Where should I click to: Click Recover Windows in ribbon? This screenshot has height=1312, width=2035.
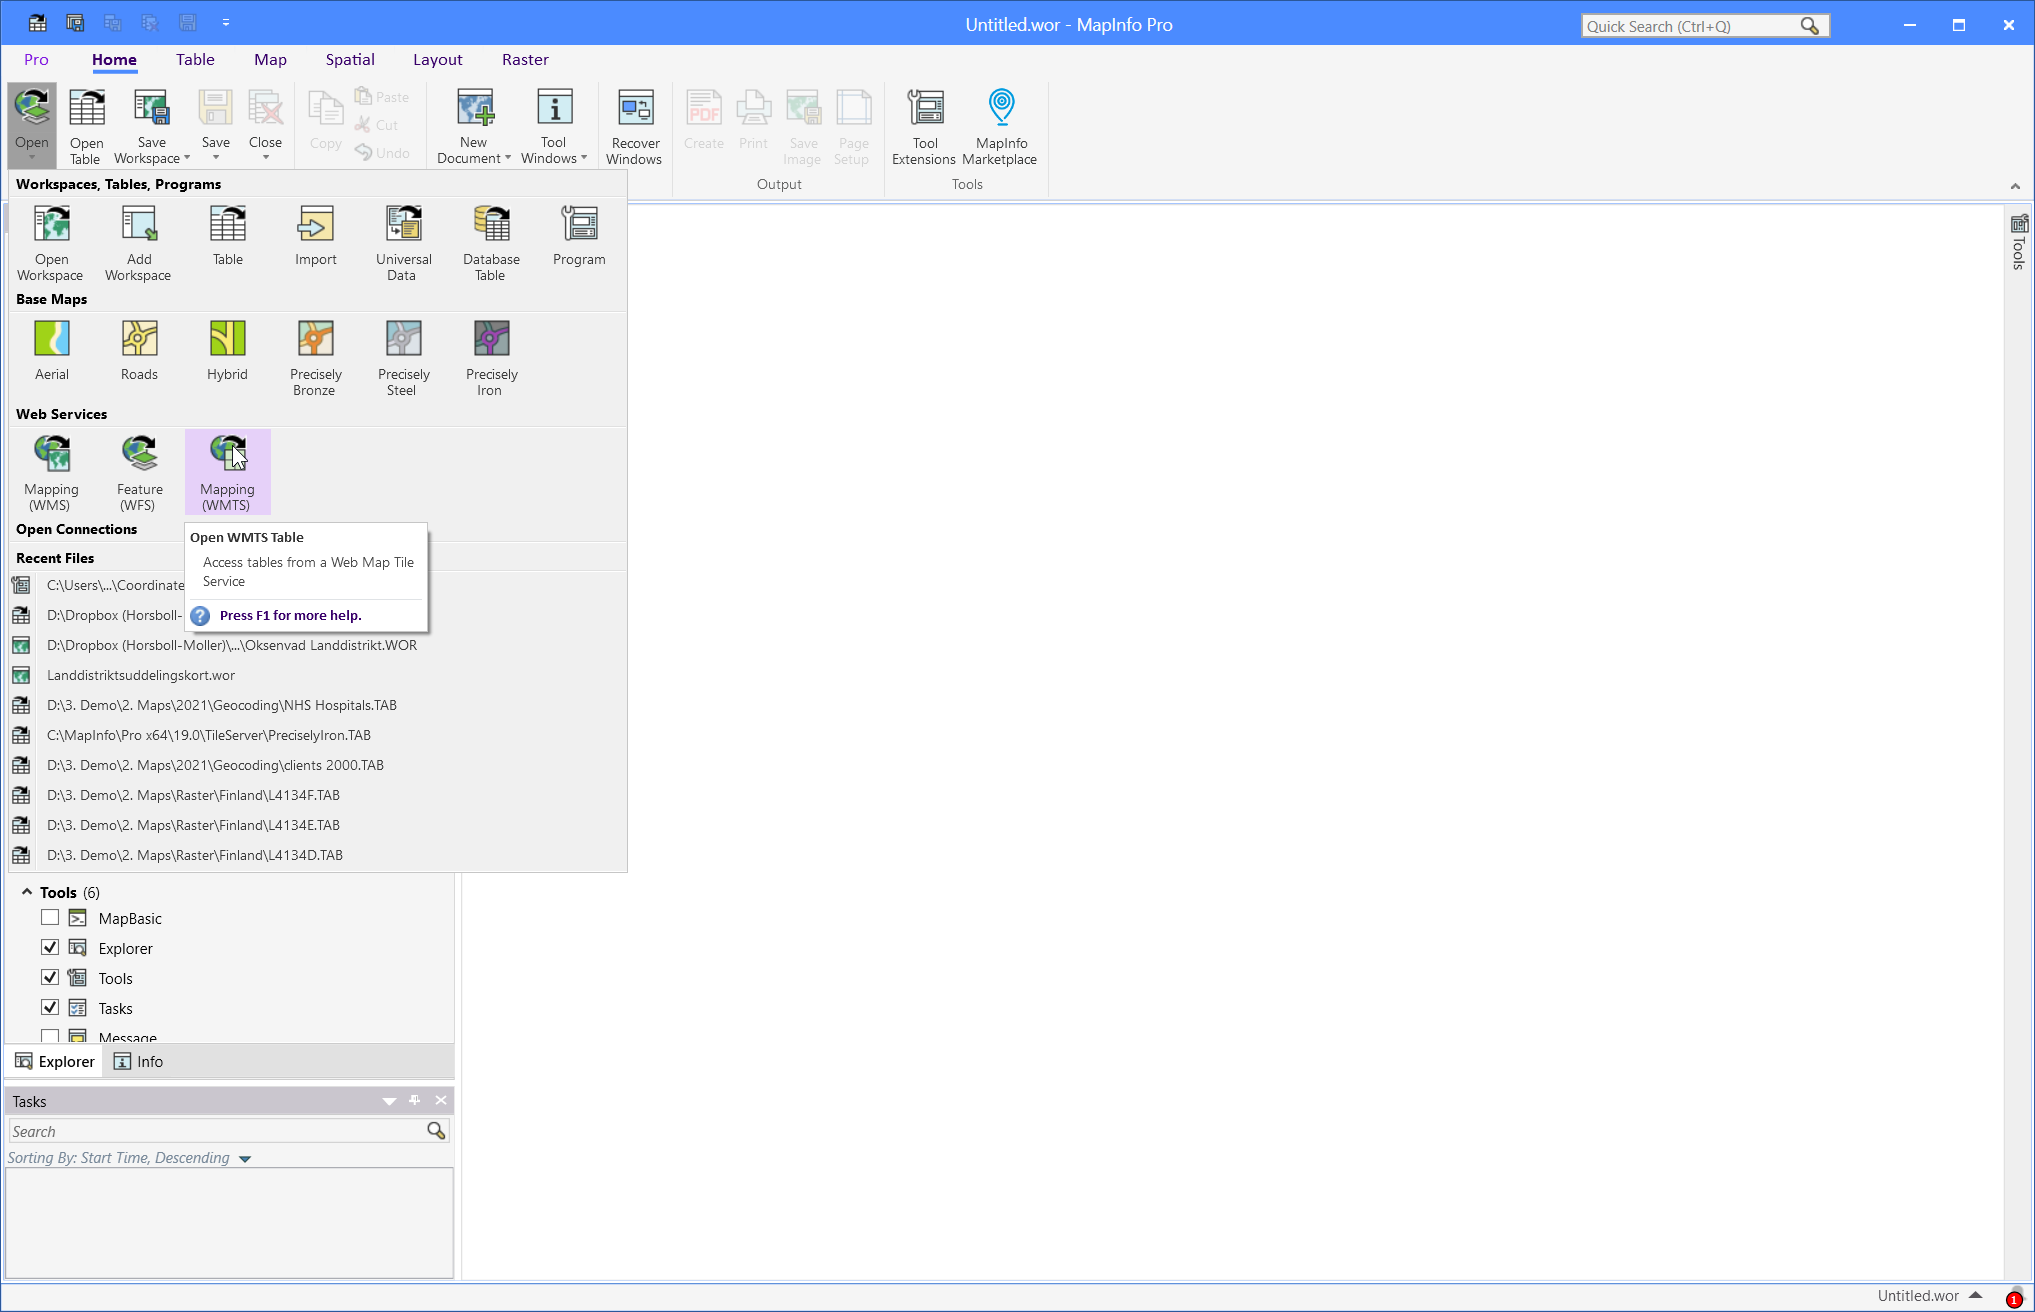click(635, 126)
